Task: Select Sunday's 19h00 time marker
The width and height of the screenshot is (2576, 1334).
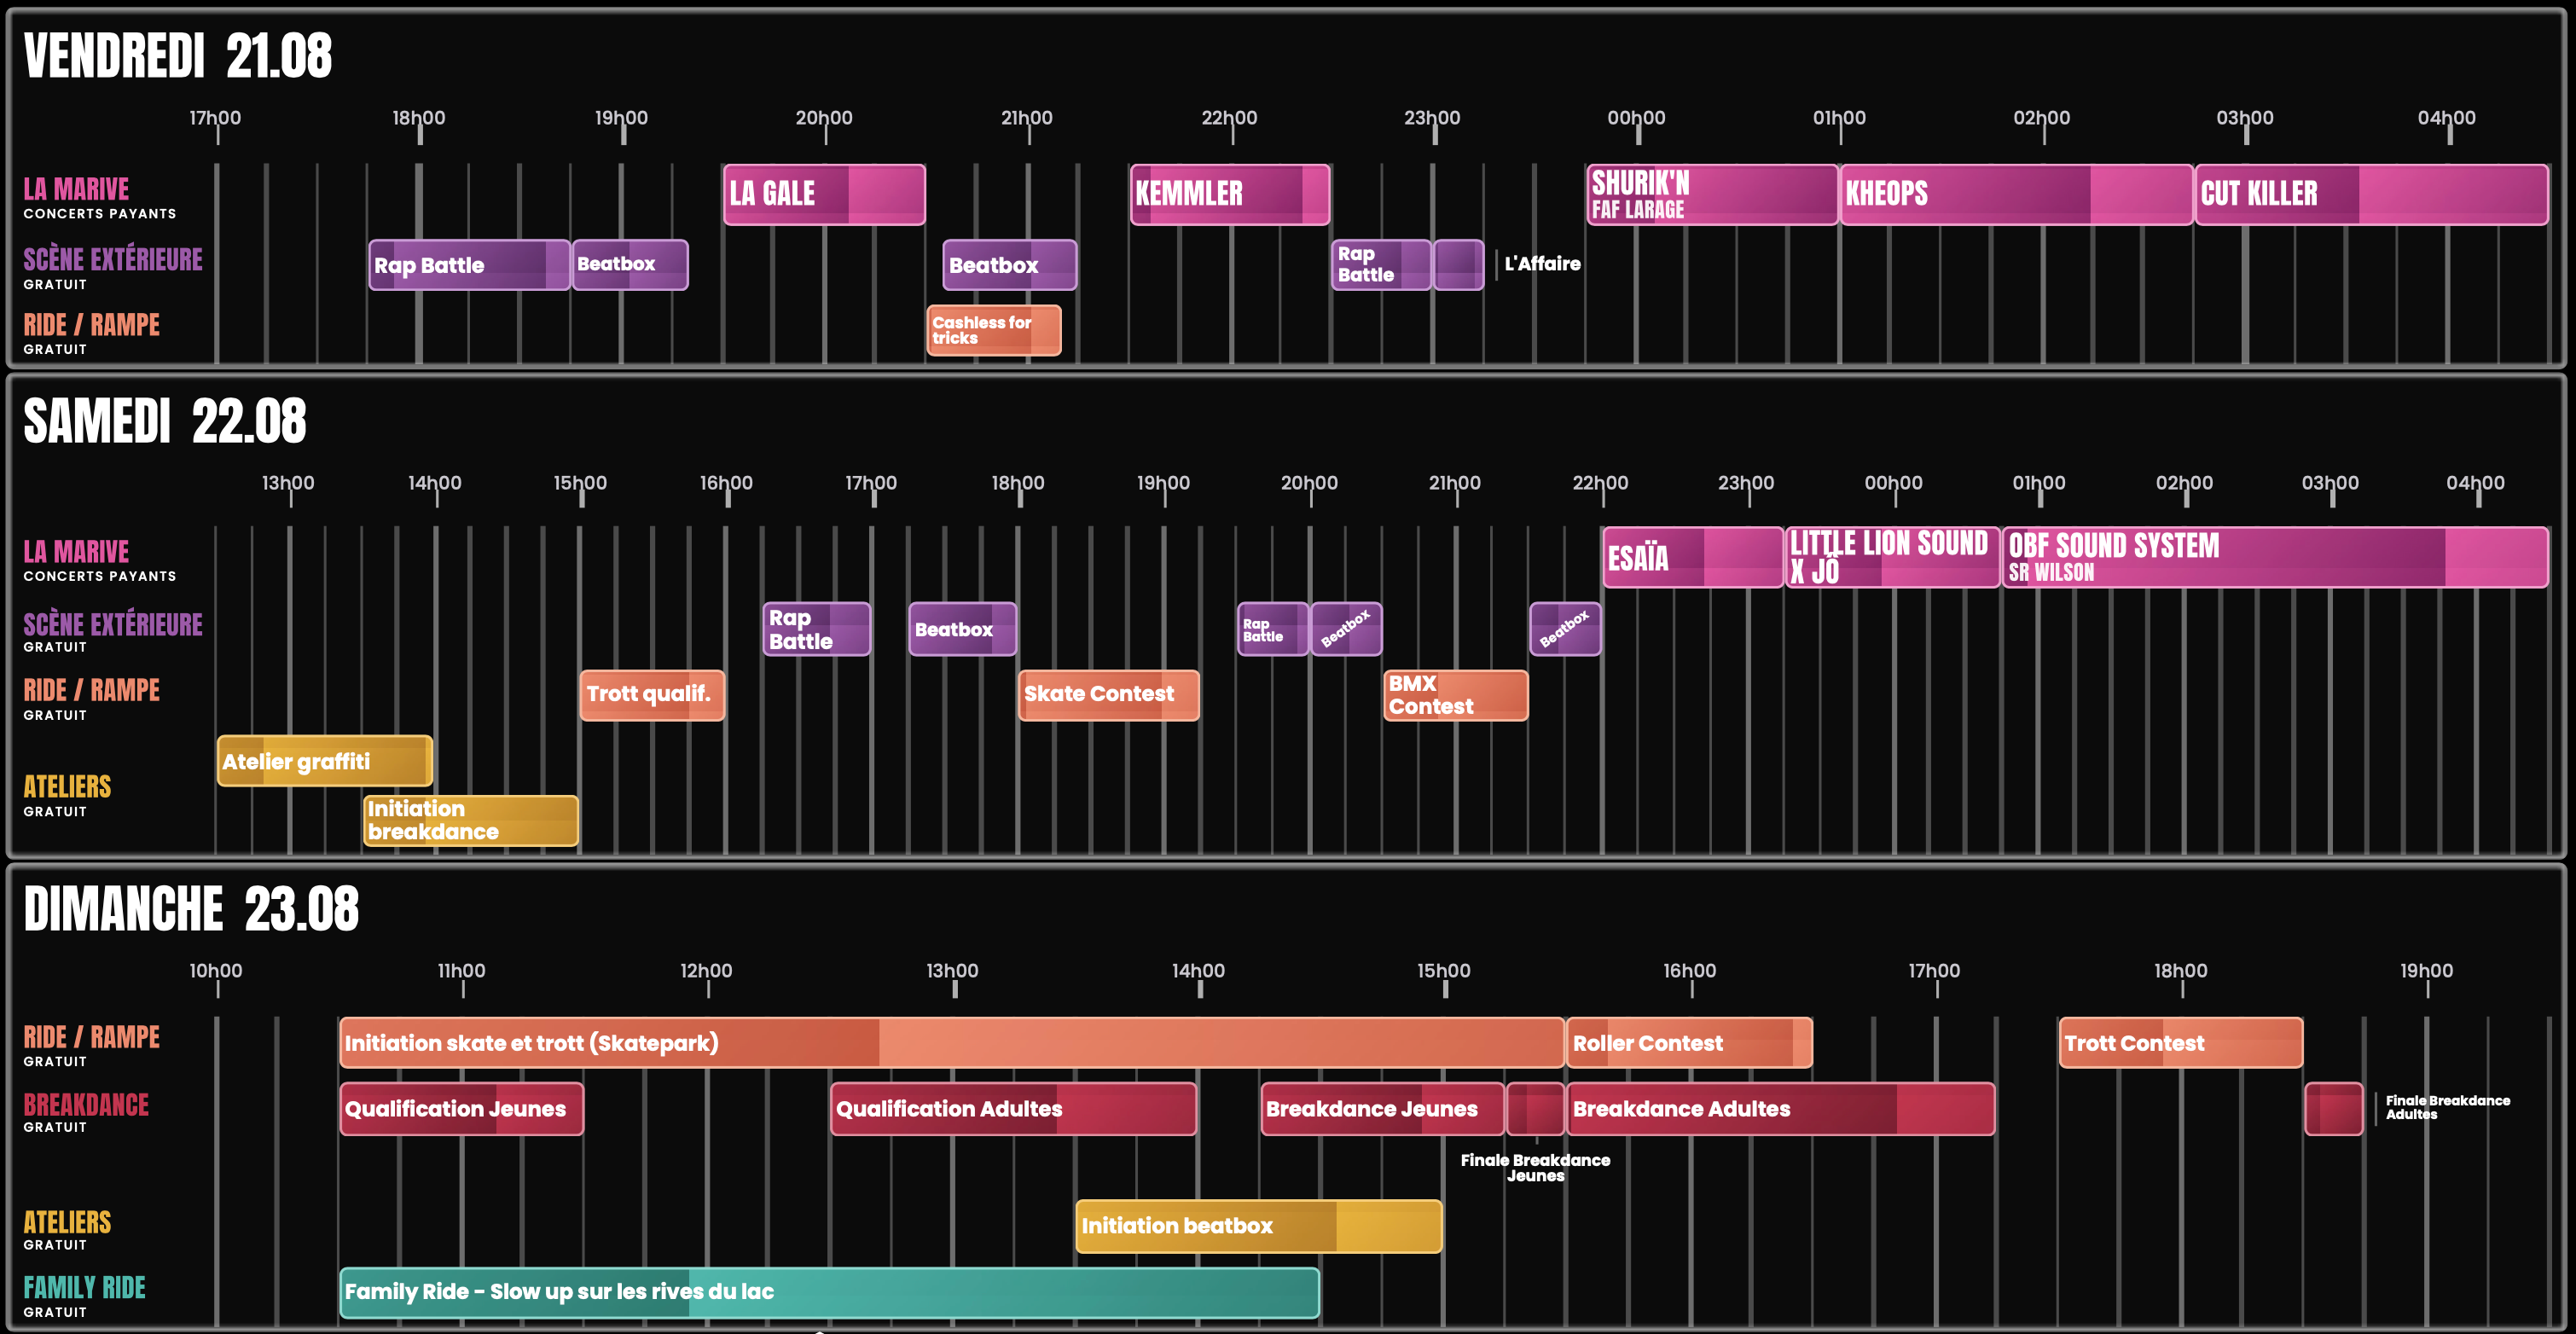Action: coord(2427,971)
